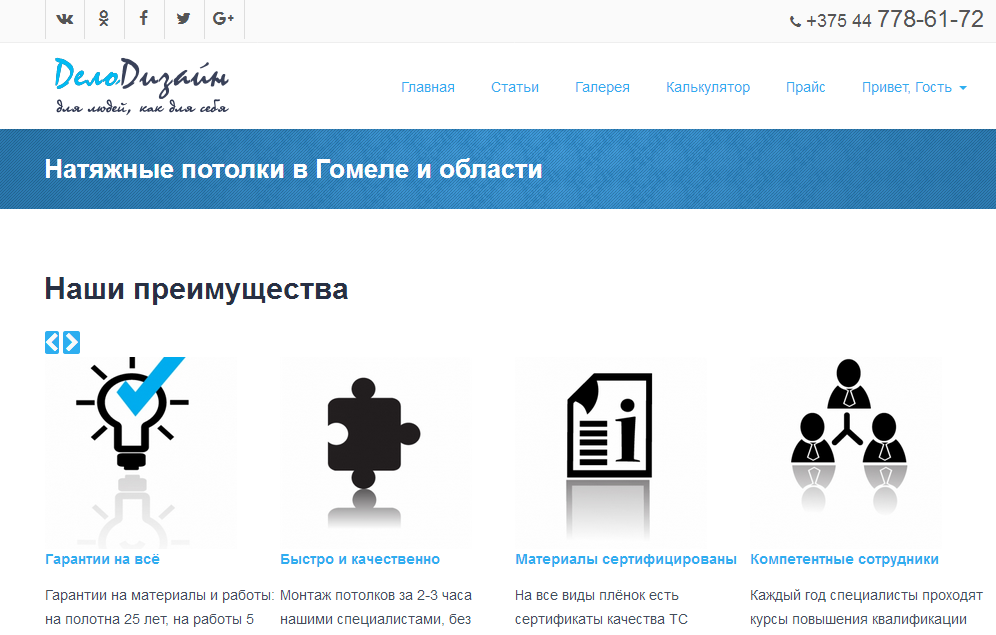
Task: Open the Odnoklassniki social icon
Action: 104,19
